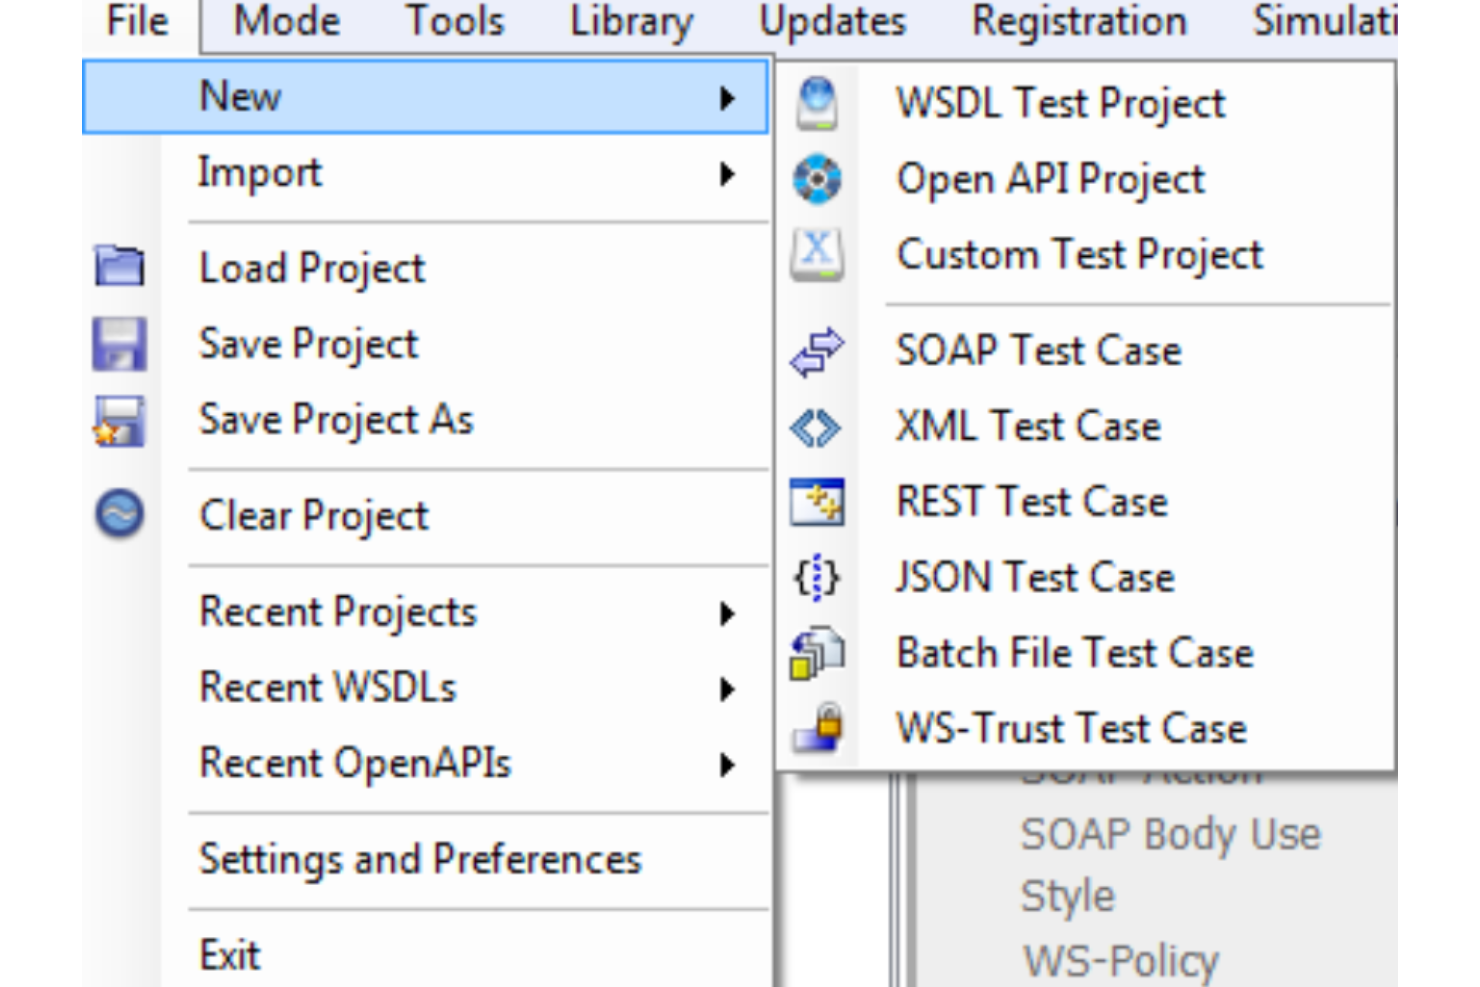Viewport: 1480px width, 987px height.
Task: Expand the New submenu arrow
Action: coord(728,98)
